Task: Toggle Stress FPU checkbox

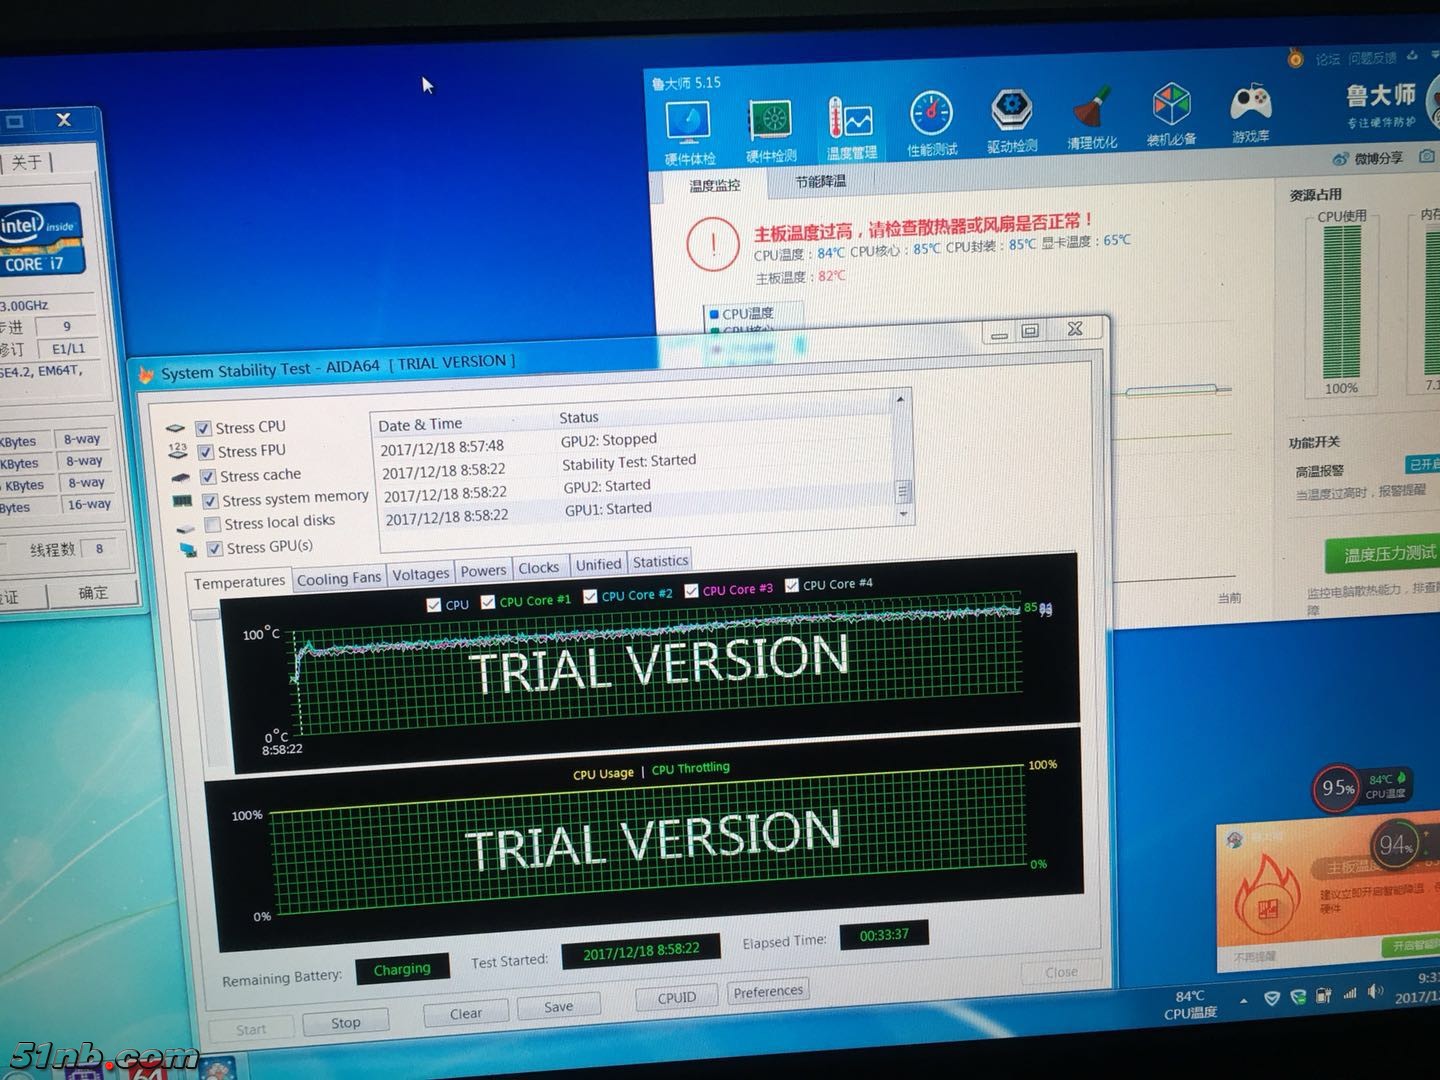Action: coord(205,452)
